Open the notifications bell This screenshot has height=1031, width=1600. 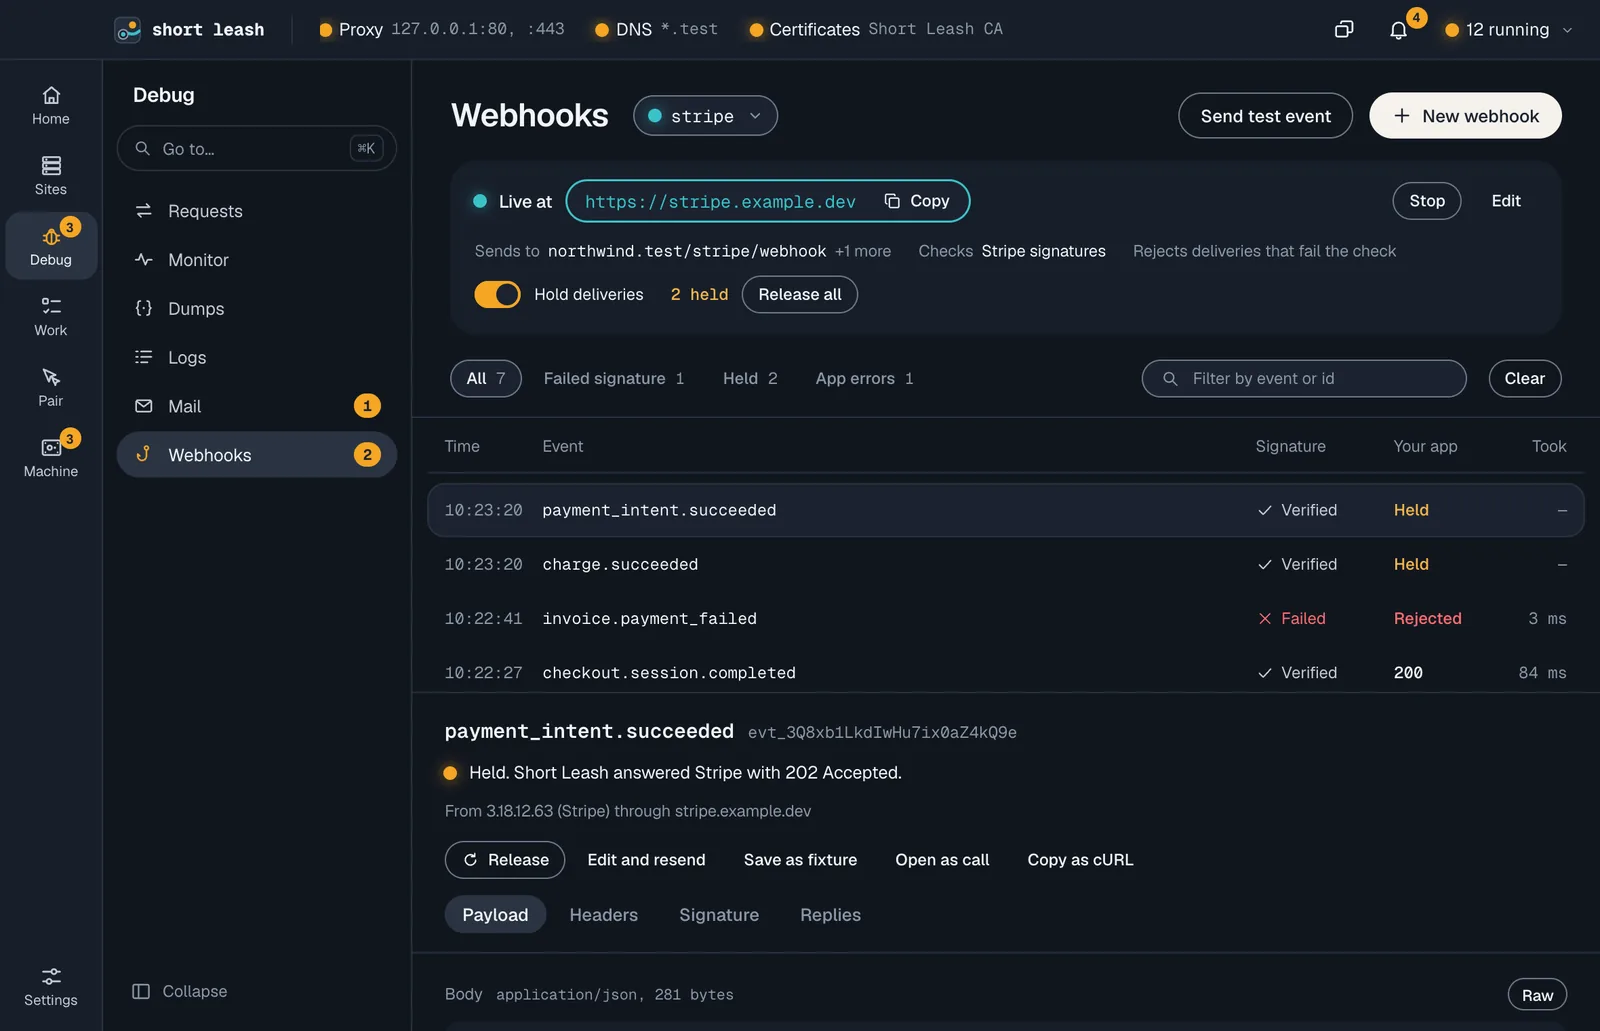tap(1399, 30)
